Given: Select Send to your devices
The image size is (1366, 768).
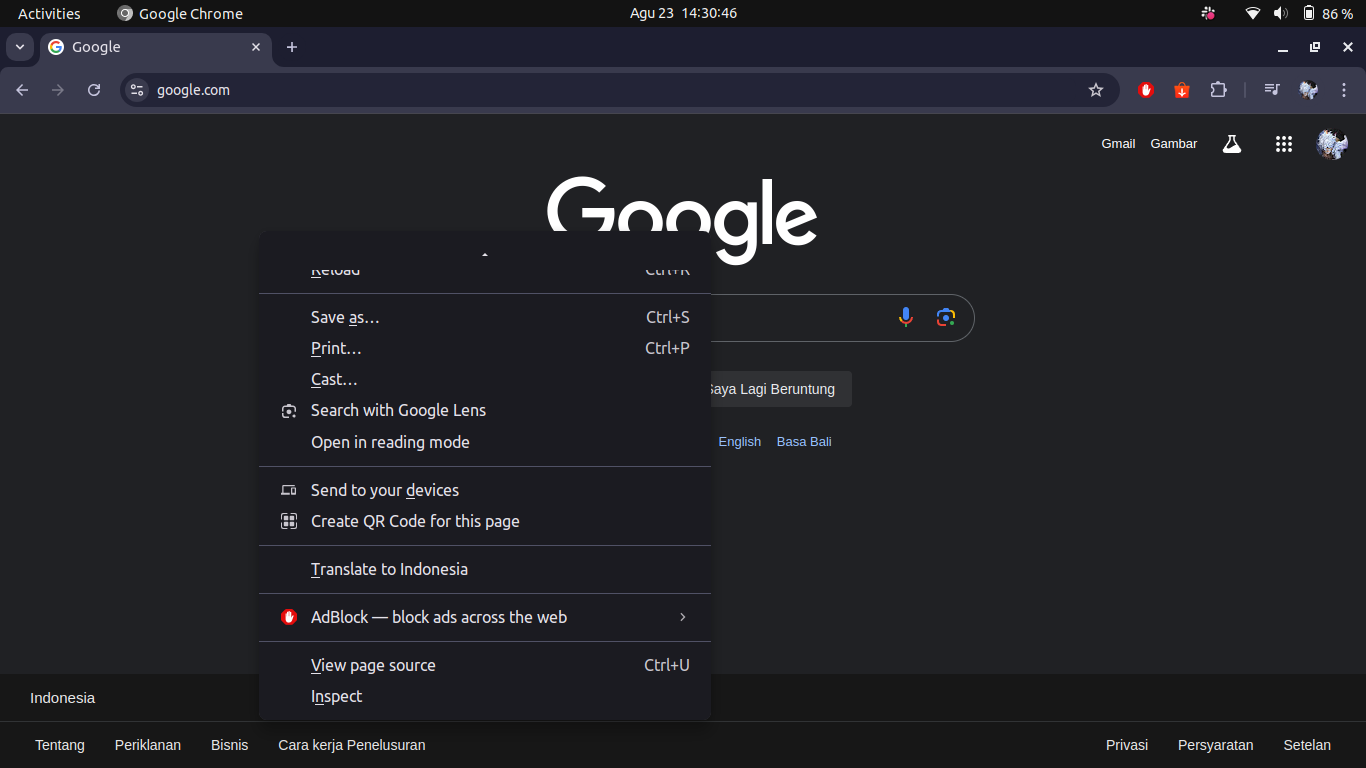Looking at the screenshot, I should point(485,490).
